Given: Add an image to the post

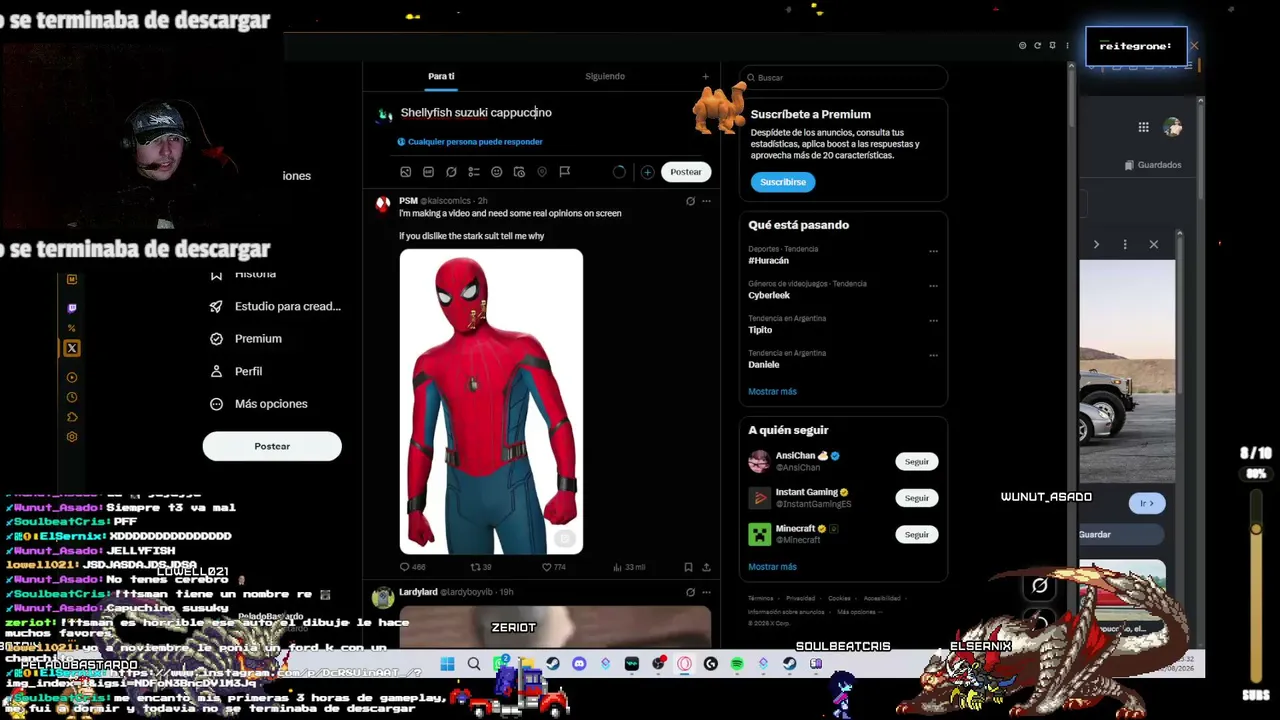Looking at the screenshot, I should point(405,172).
